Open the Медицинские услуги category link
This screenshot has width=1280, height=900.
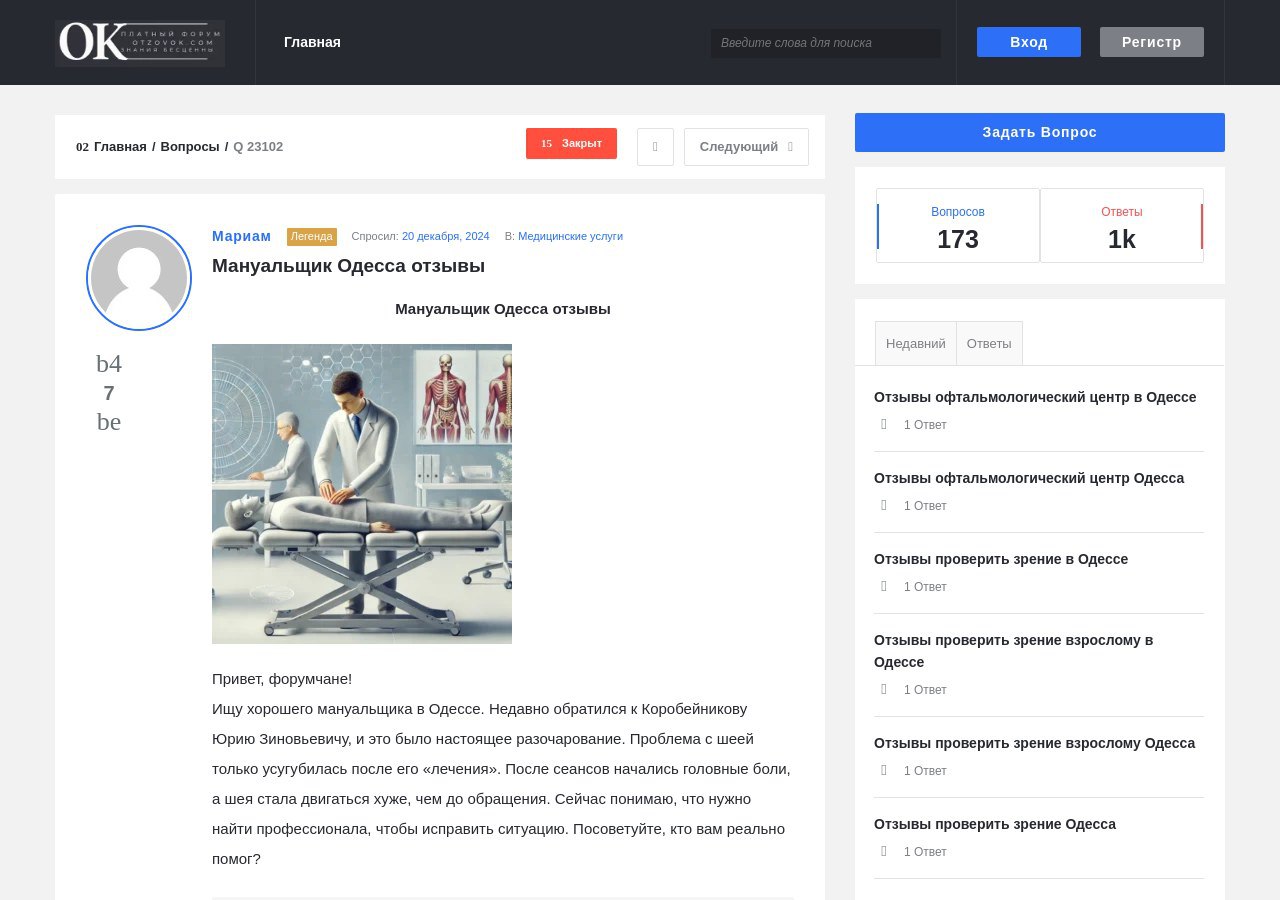[570, 236]
